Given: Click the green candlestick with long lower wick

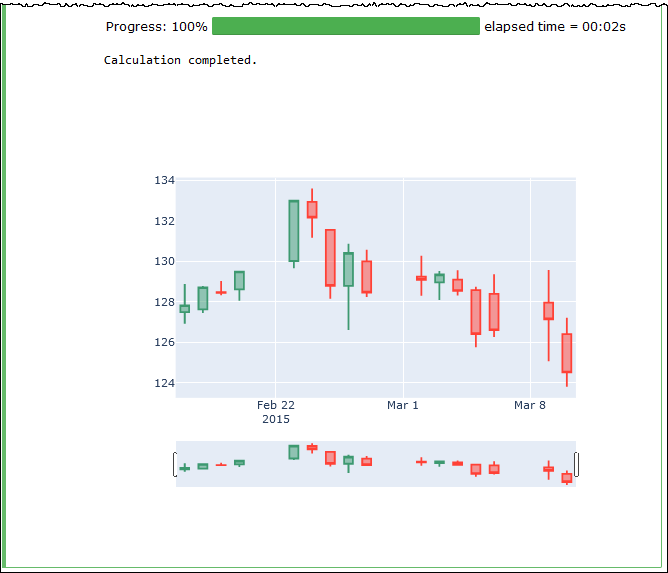Looking at the screenshot, I should point(348,269).
